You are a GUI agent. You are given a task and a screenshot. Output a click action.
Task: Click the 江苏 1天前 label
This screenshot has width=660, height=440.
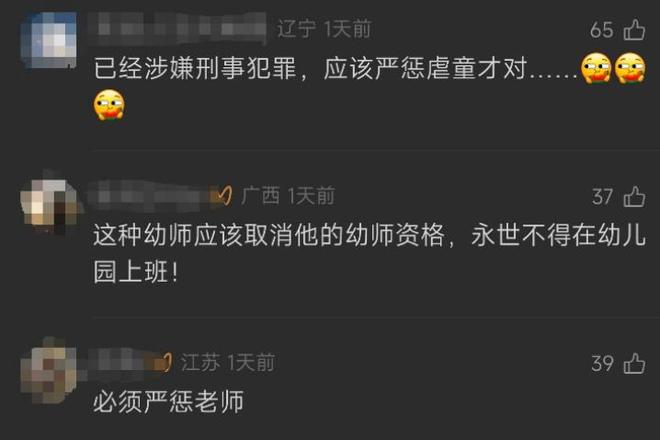[x=228, y=363]
